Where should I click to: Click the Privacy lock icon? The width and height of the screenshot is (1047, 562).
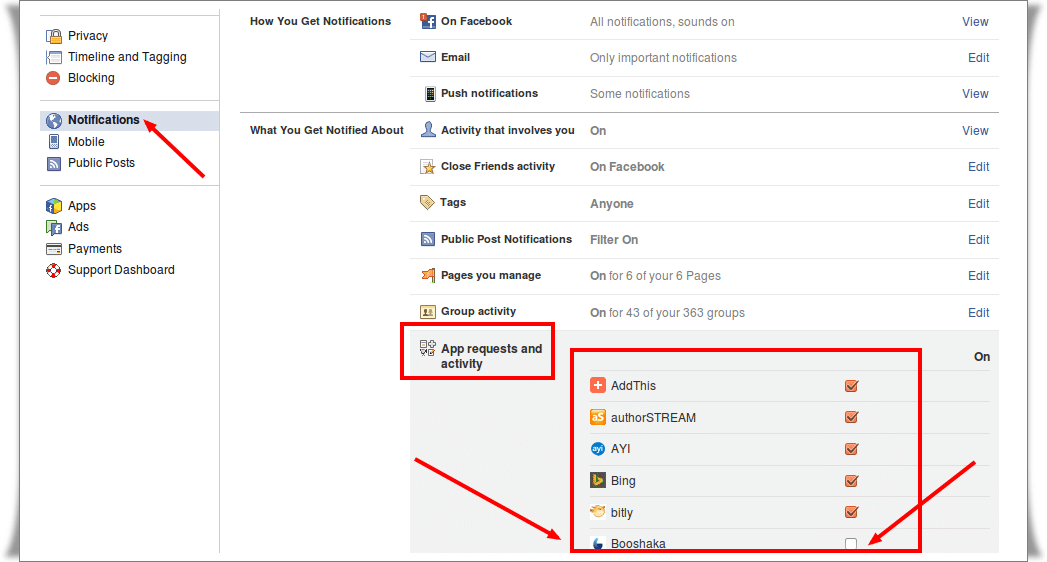[x=53, y=36]
